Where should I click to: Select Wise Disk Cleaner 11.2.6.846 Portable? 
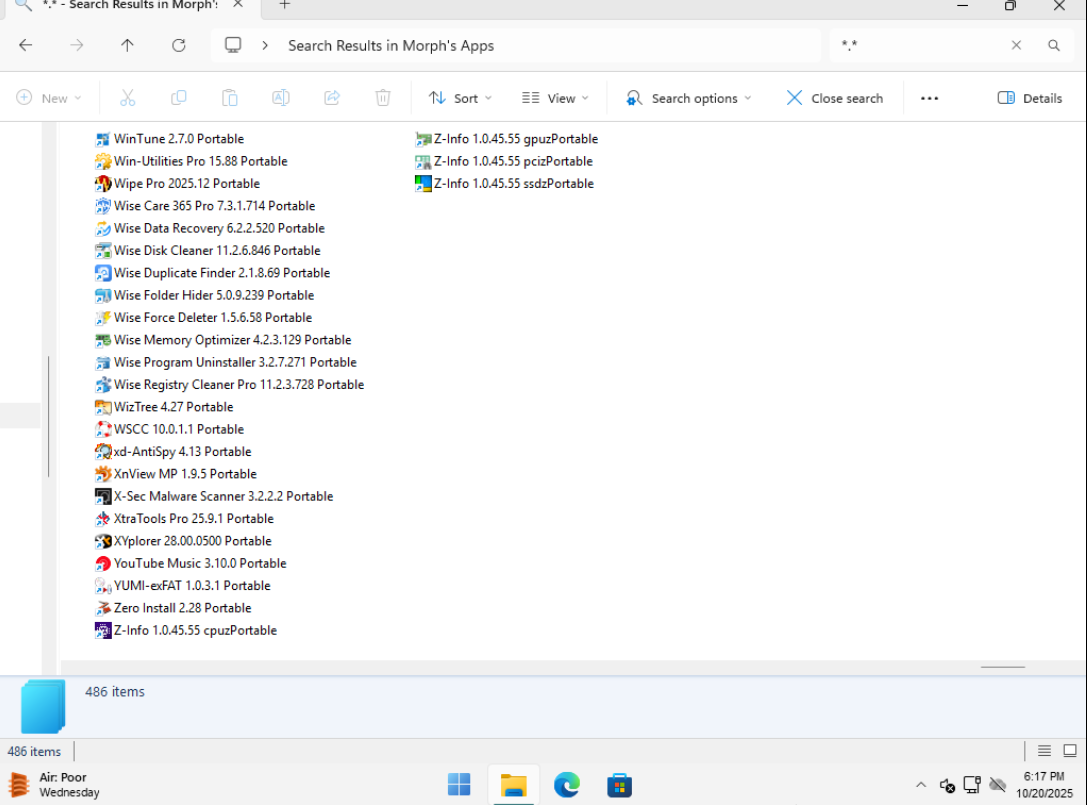pyautogui.click(x=217, y=250)
